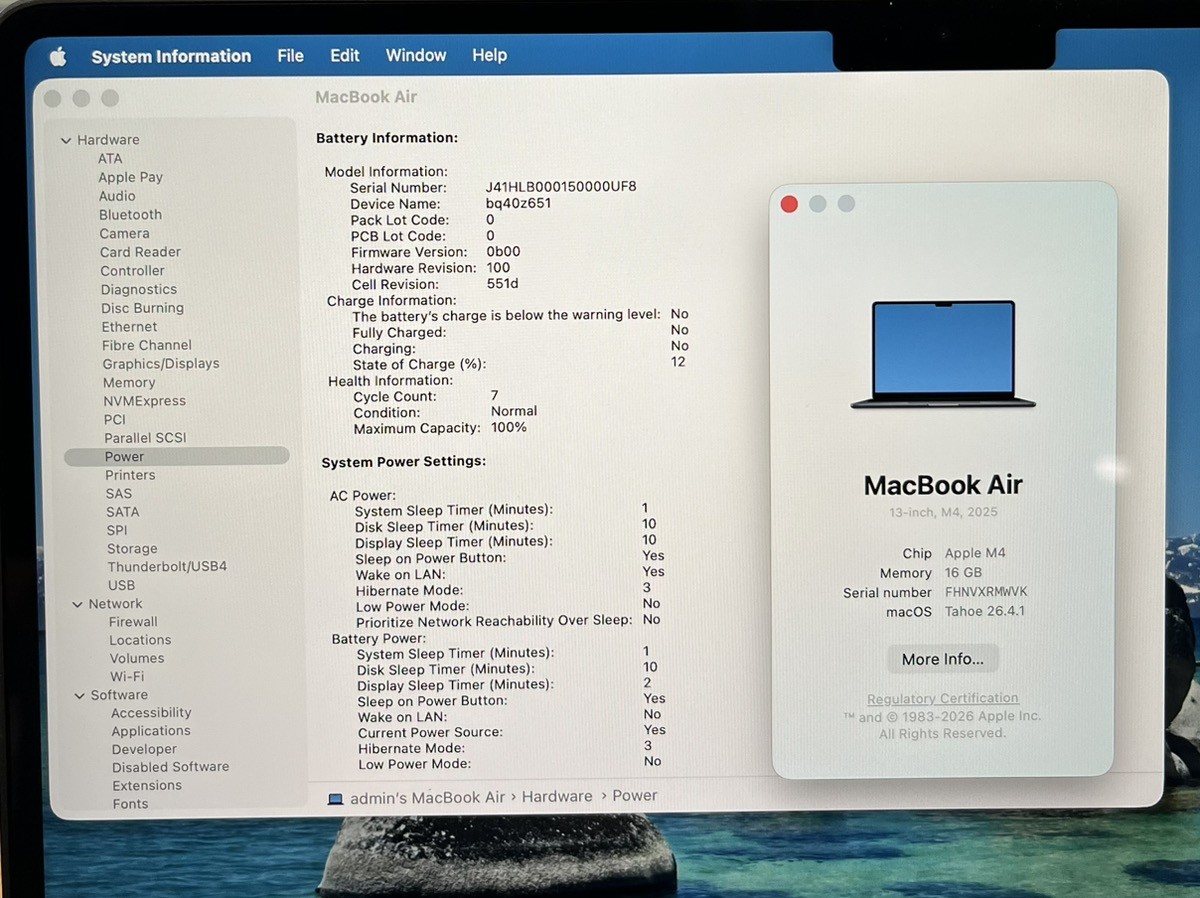Select Audio in the sidebar
Image resolution: width=1200 pixels, height=898 pixels.
117,196
